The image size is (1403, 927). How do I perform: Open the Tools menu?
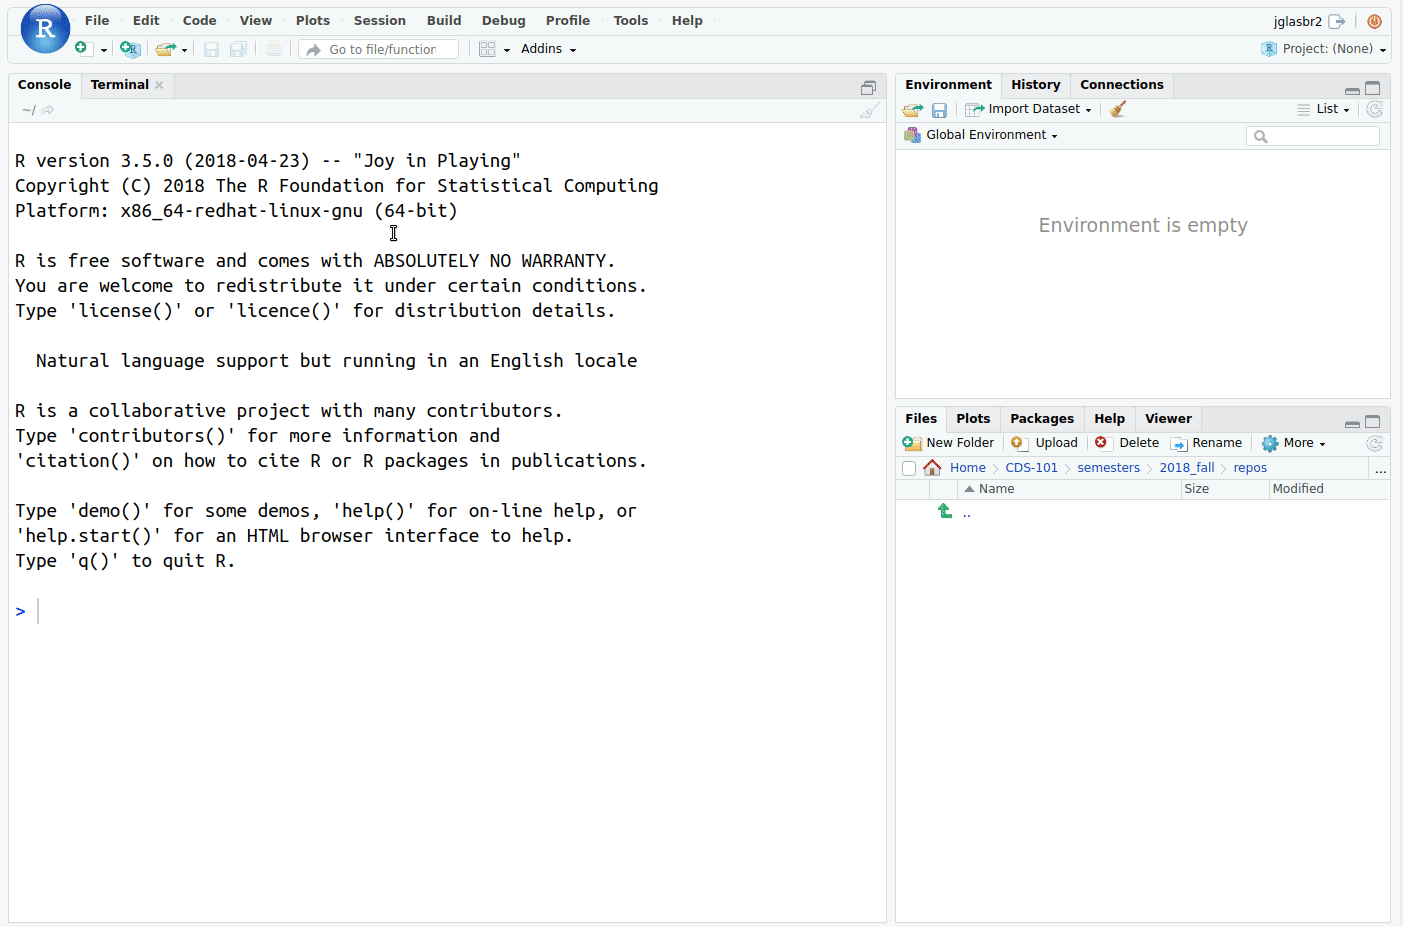coord(630,20)
